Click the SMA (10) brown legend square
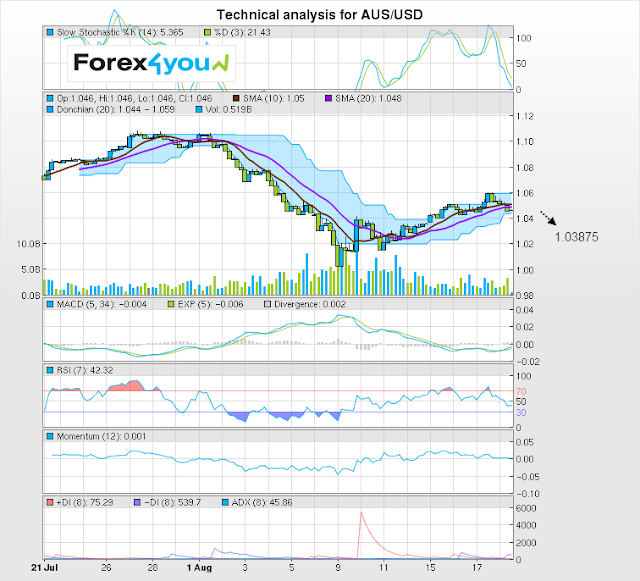 pyautogui.click(x=236, y=98)
